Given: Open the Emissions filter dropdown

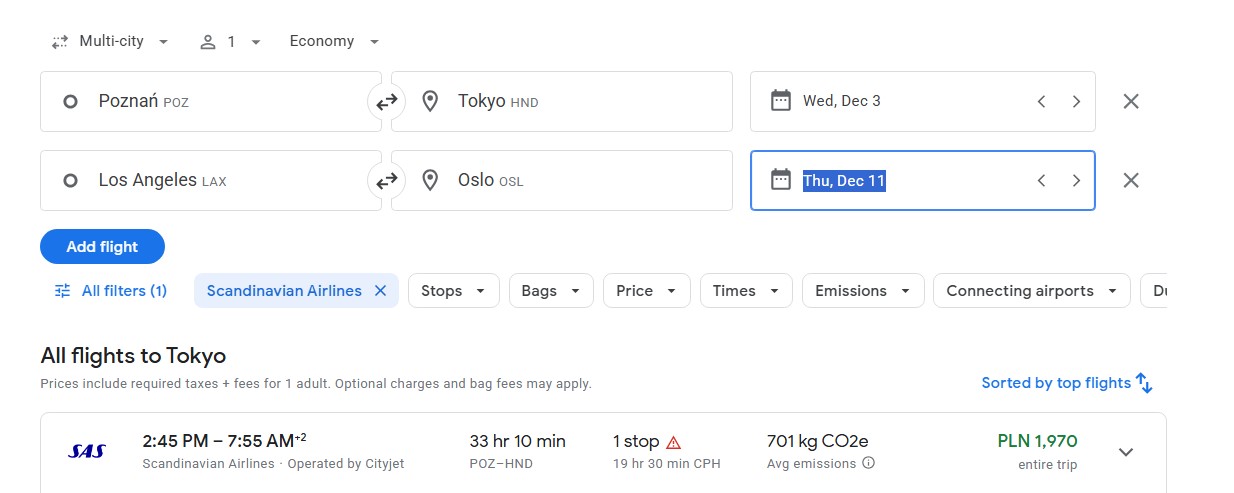Looking at the screenshot, I should tap(863, 291).
